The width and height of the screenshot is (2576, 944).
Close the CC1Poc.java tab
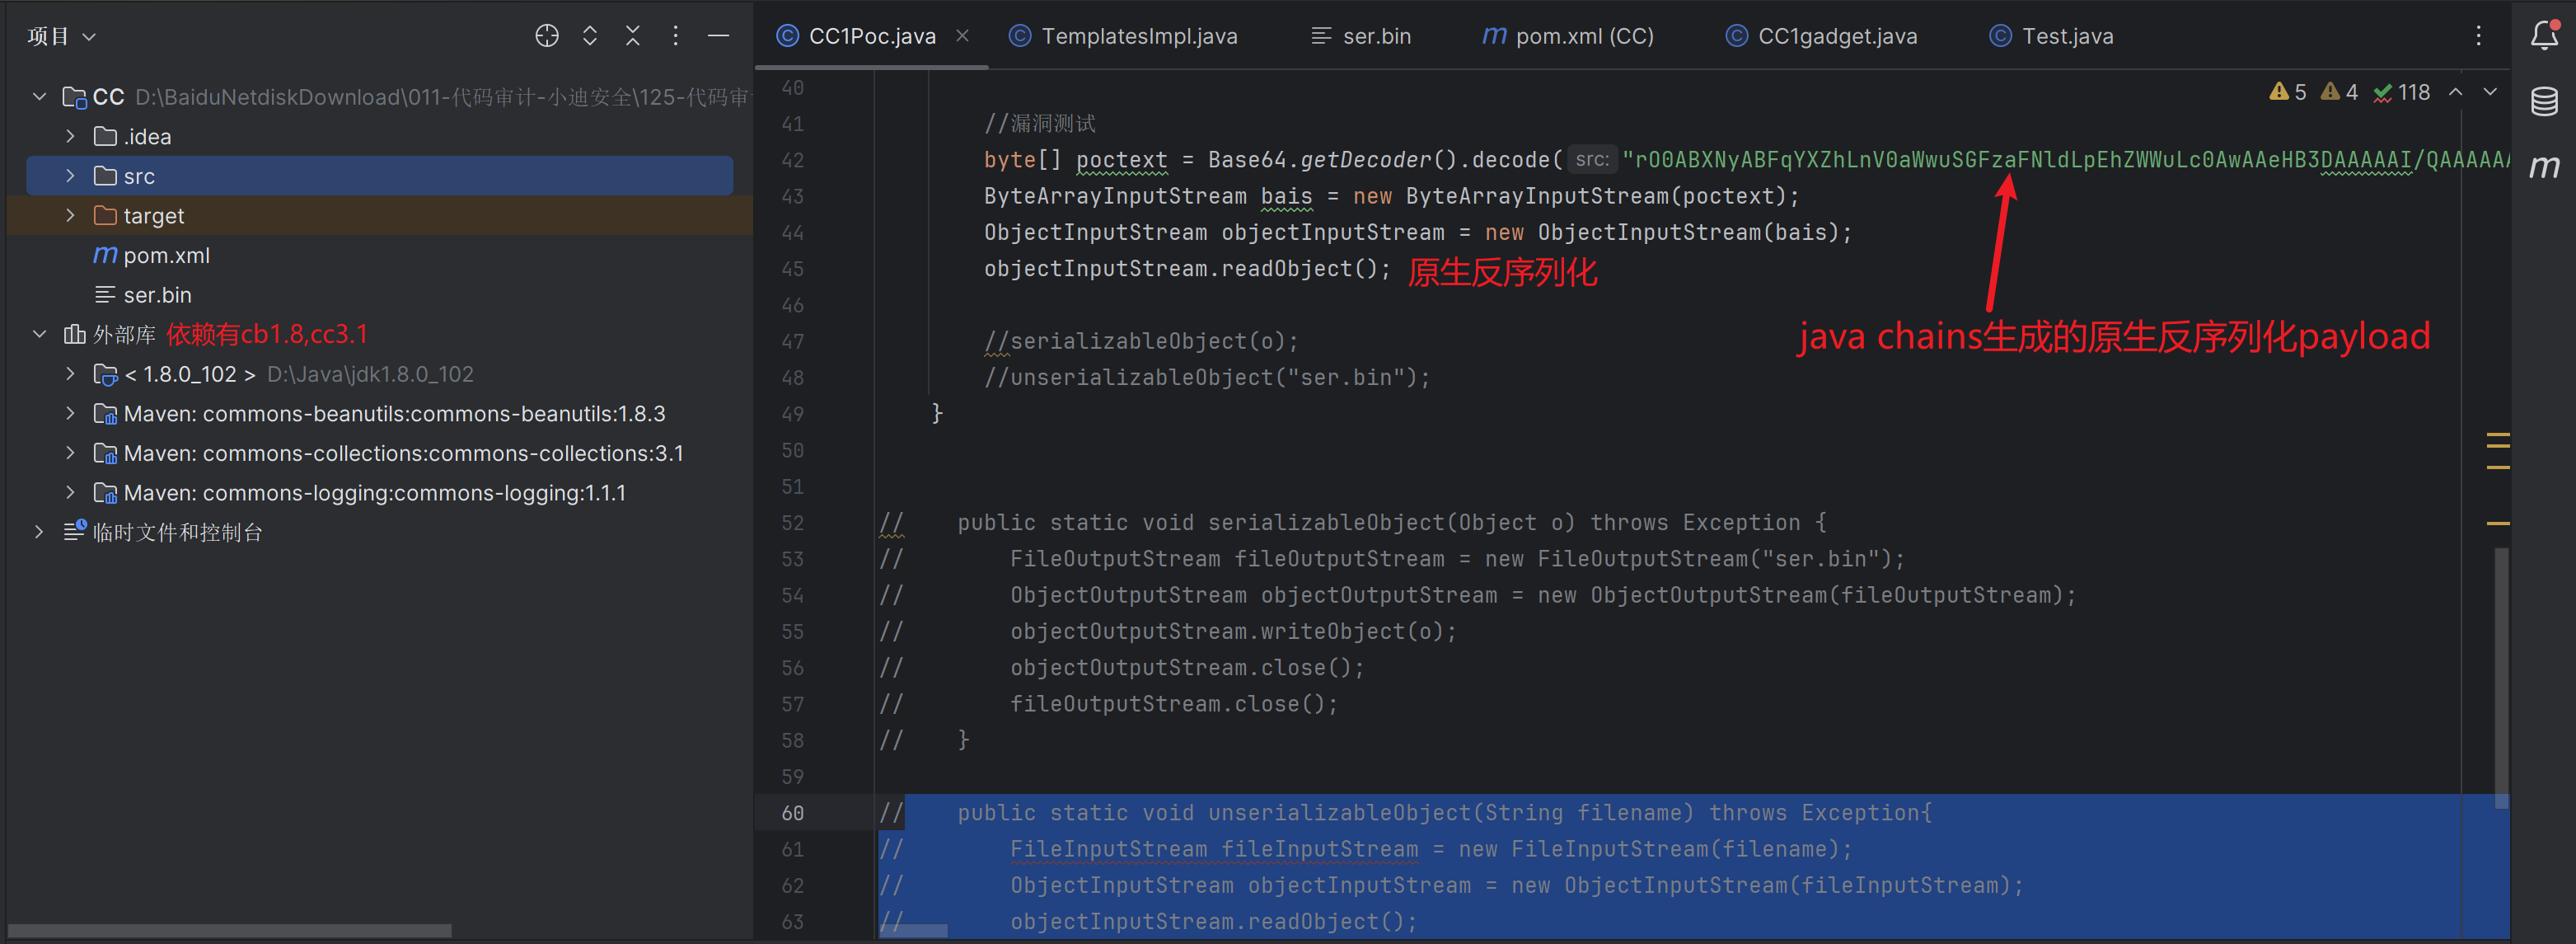(x=962, y=35)
